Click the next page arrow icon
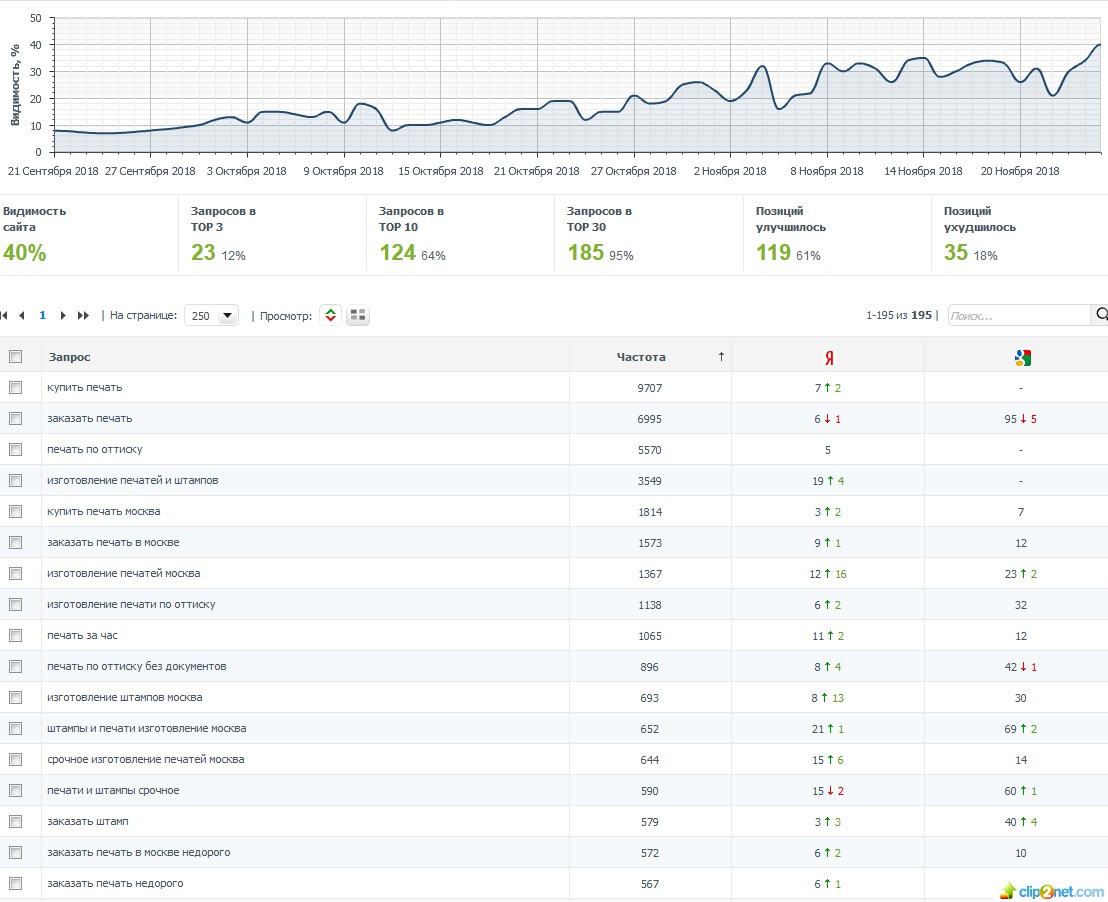Screen dimensions: 1108x902 coord(63,315)
